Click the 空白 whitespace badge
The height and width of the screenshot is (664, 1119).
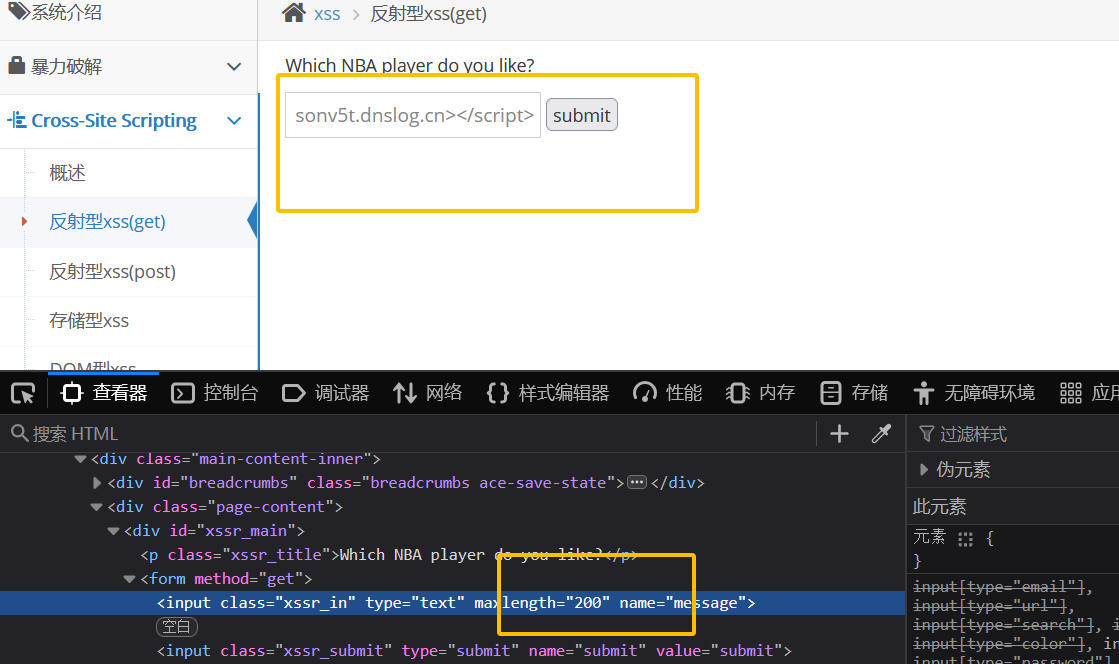(x=176, y=627)
